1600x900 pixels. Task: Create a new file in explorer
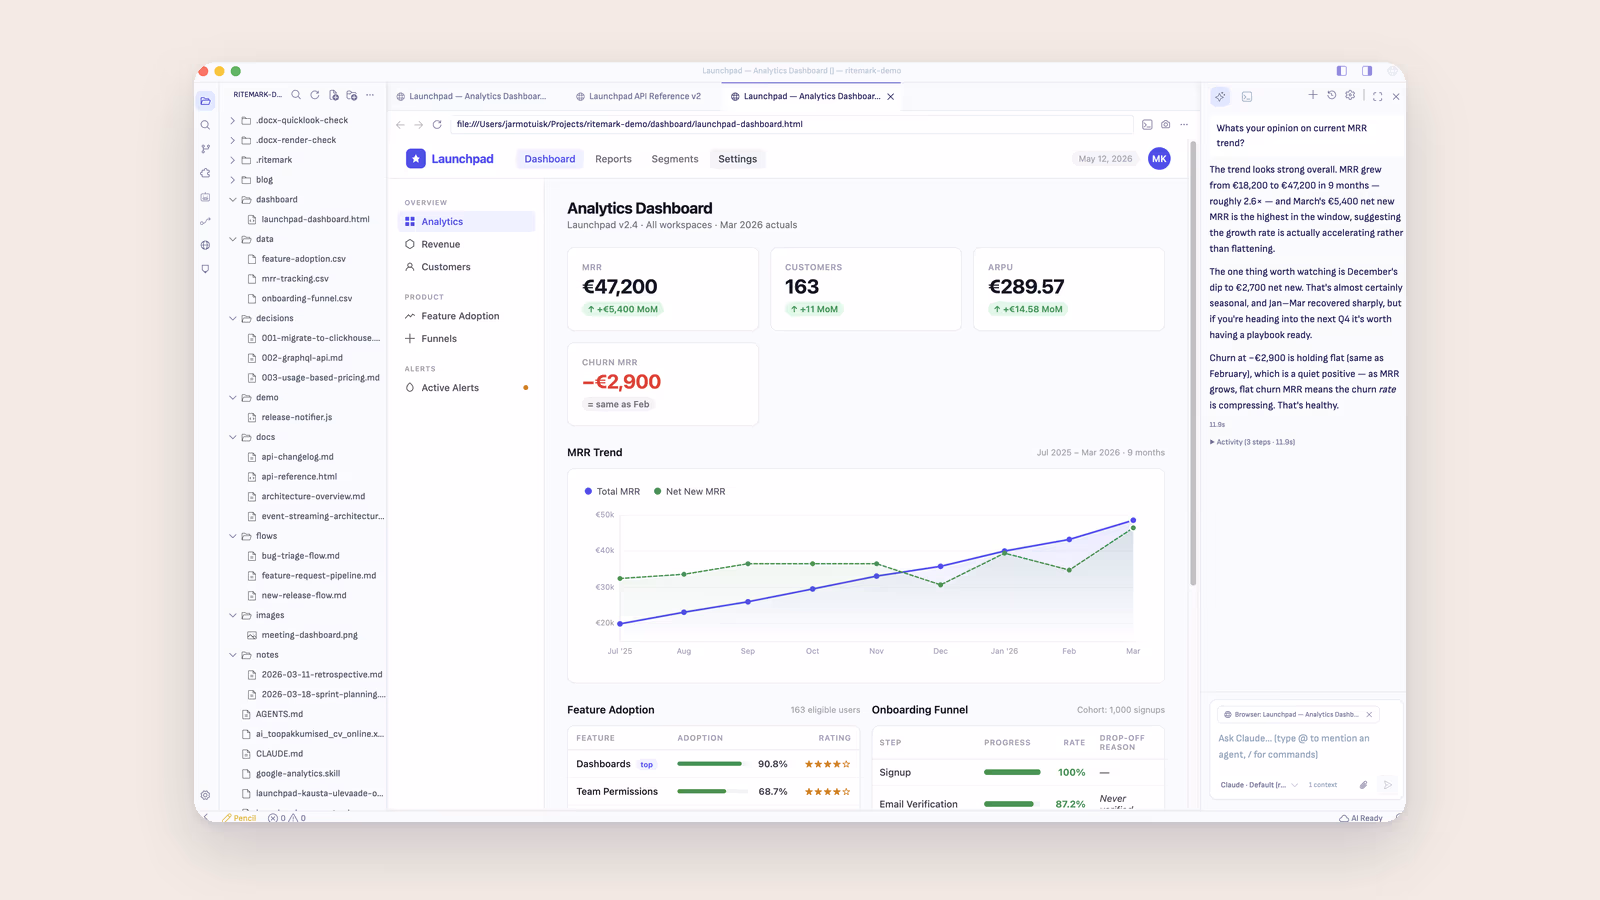coord(334,95)
